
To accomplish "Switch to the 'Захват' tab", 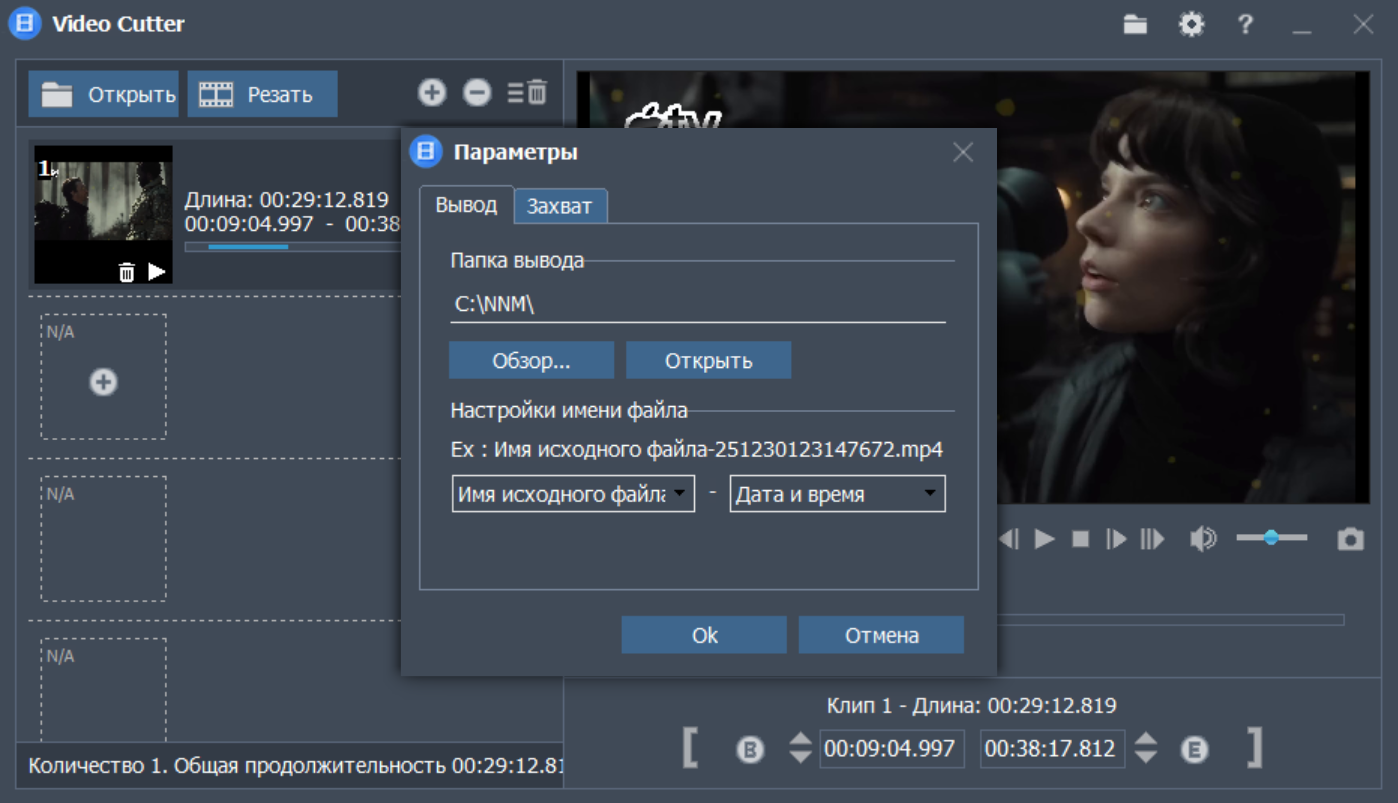I will [559, 206].
